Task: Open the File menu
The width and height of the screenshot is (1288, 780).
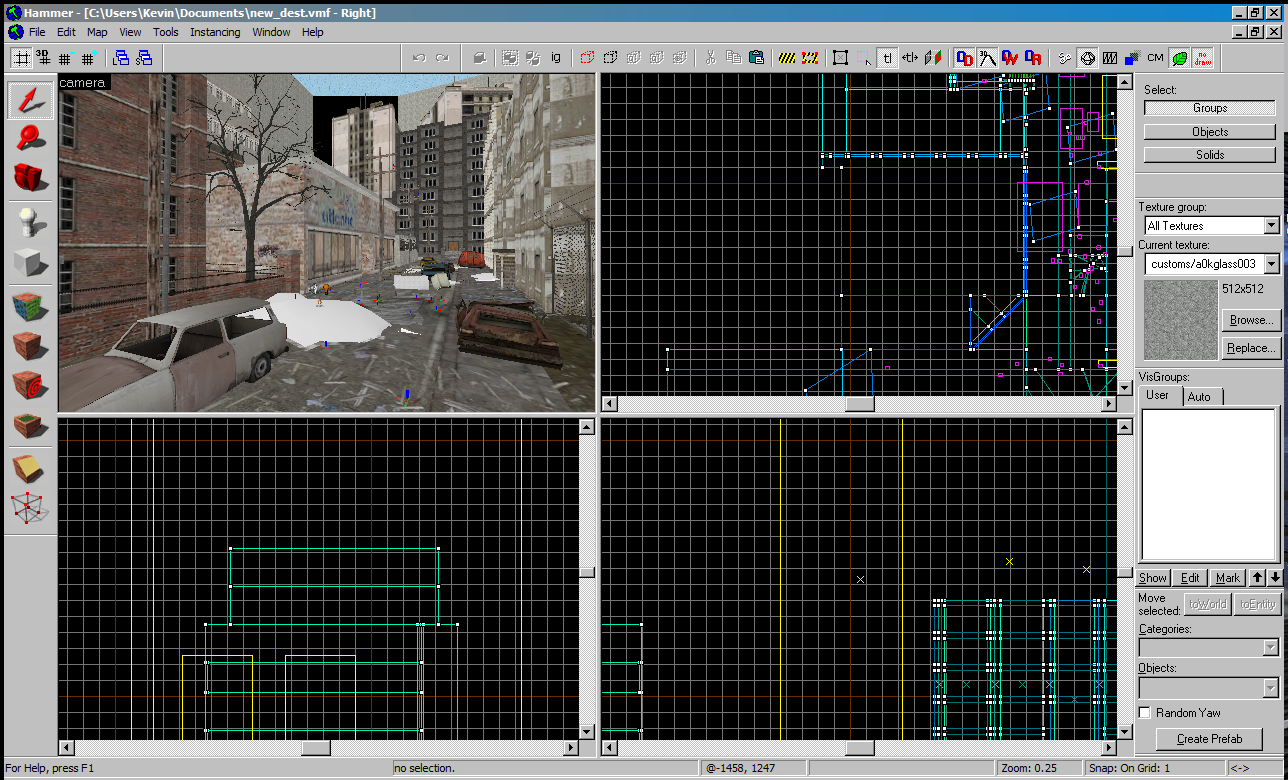Action: (37, 32)
